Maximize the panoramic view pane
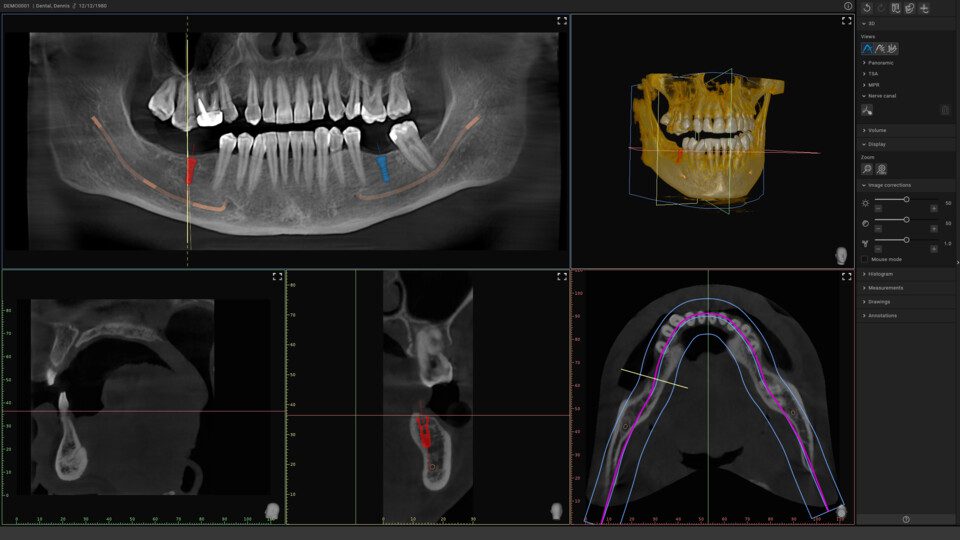This screenshot has width=960, height=540. tap(562, 21)
